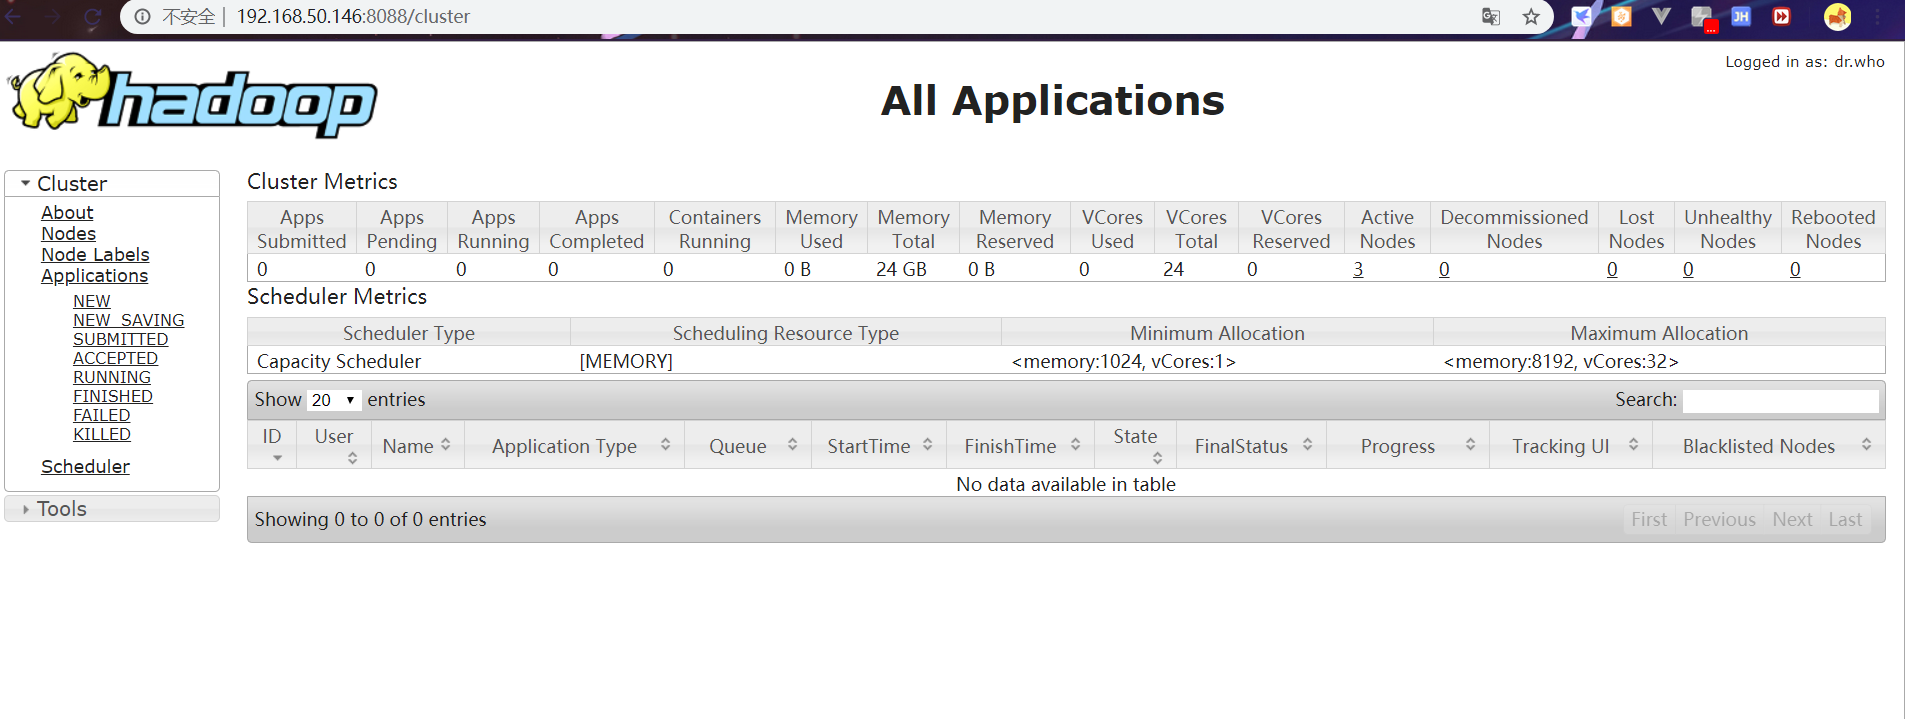Click the browser address bar URL
This screenshot has width=1905, height=719.
(x=353, y=16)
